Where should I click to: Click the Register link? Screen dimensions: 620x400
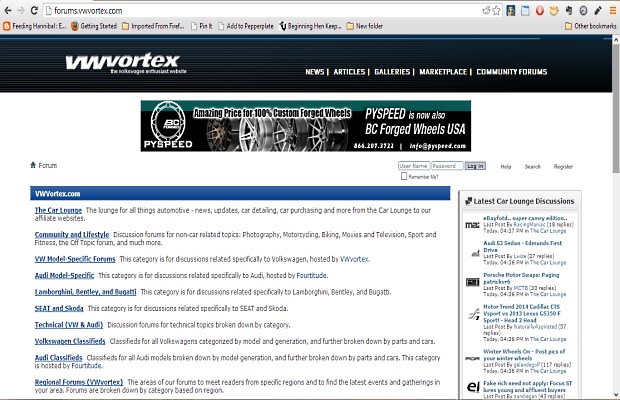(563, 166)
